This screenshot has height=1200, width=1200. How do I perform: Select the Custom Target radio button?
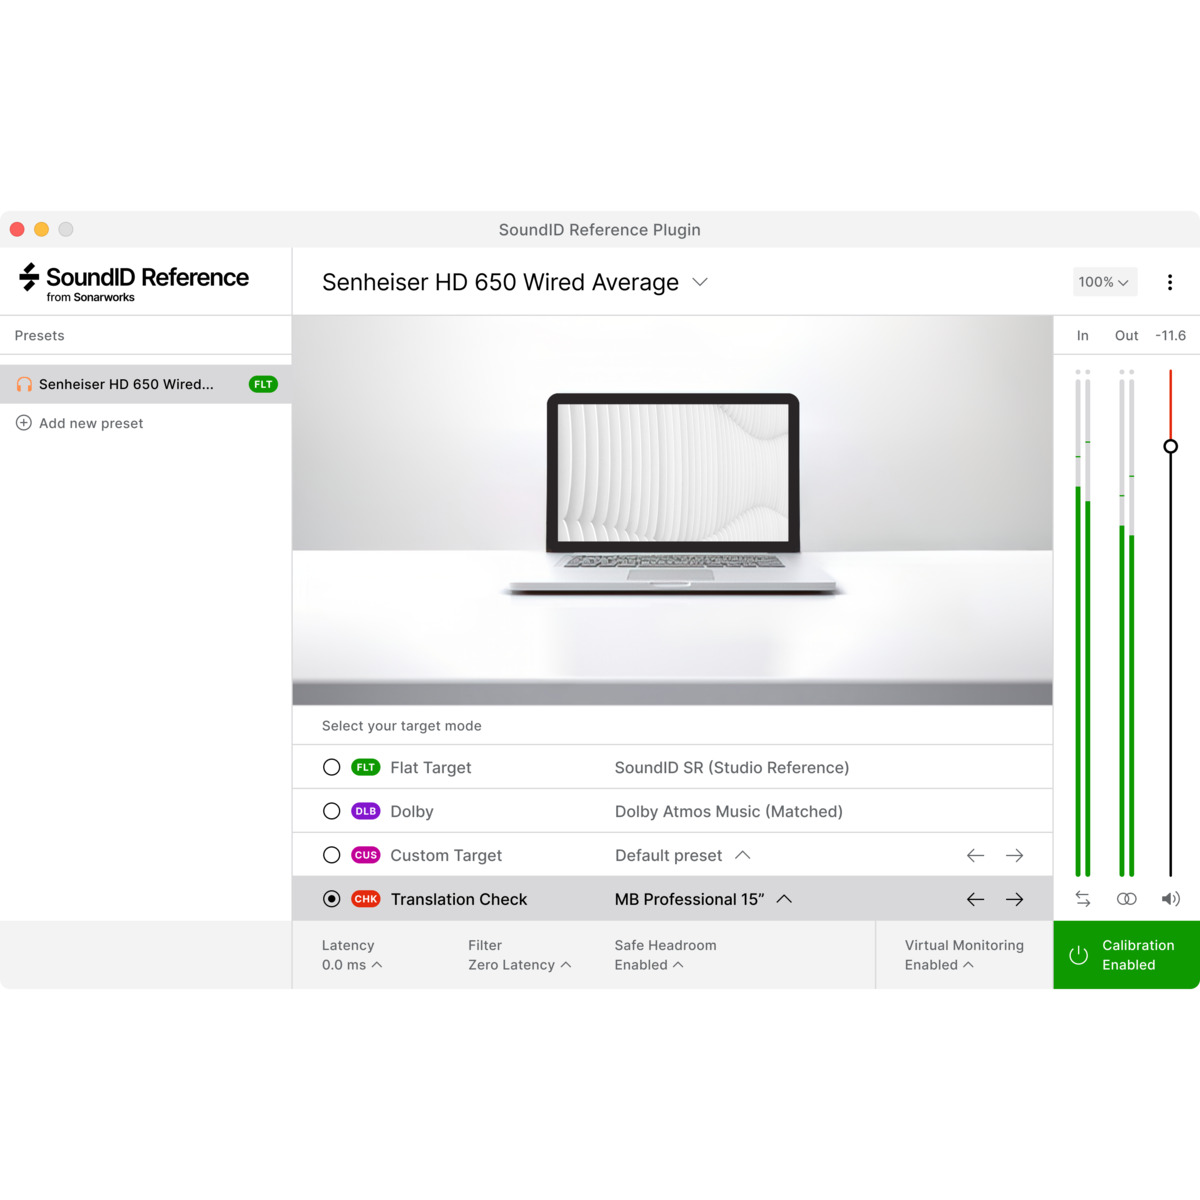[332, 855]
